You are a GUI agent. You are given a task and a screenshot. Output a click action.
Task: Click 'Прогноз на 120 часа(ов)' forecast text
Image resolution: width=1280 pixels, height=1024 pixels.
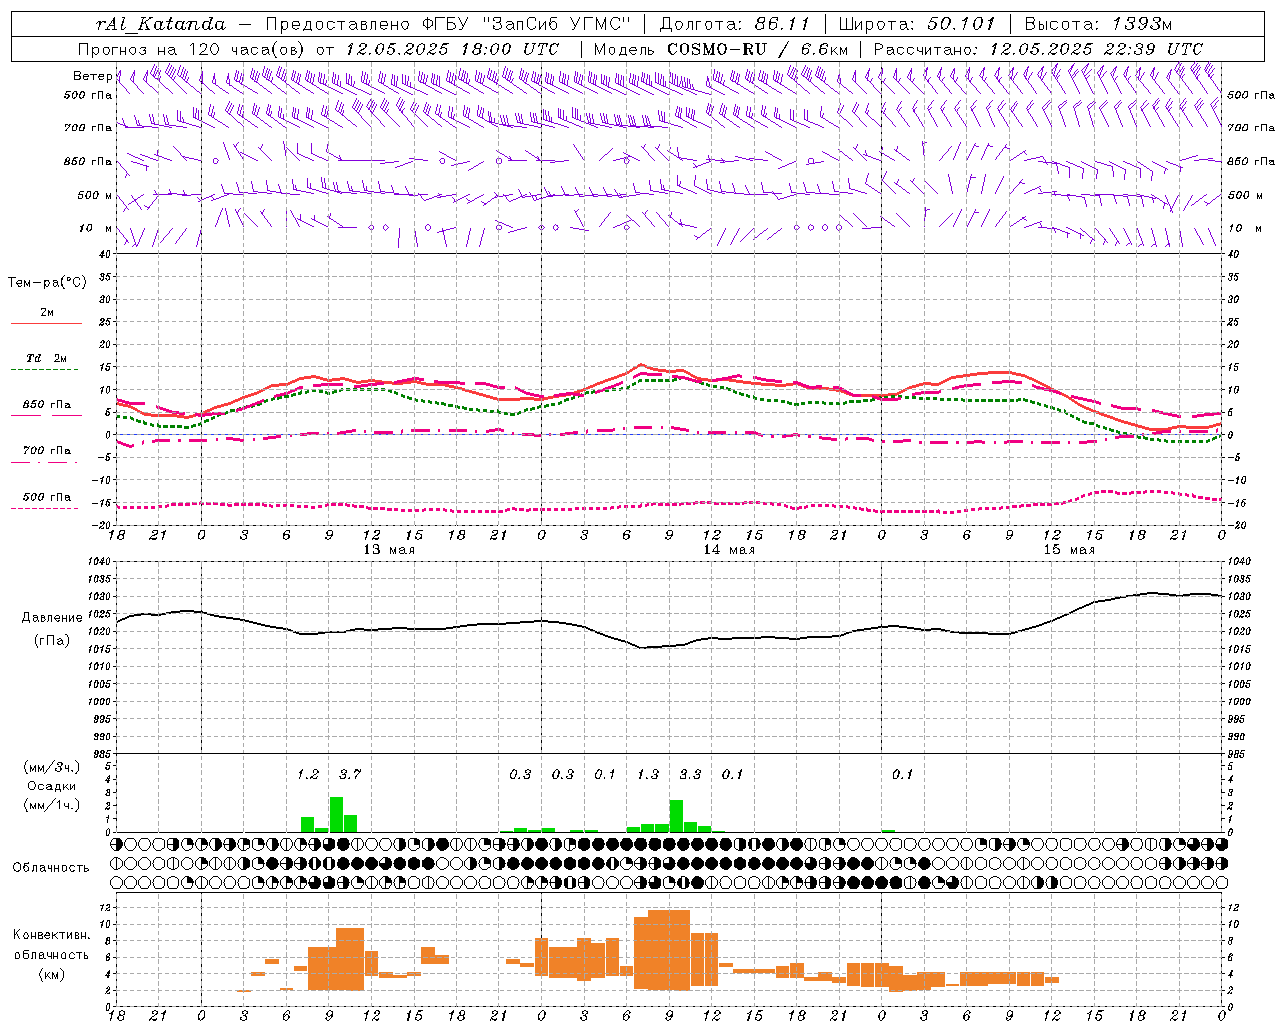click(x=193, y=49)
